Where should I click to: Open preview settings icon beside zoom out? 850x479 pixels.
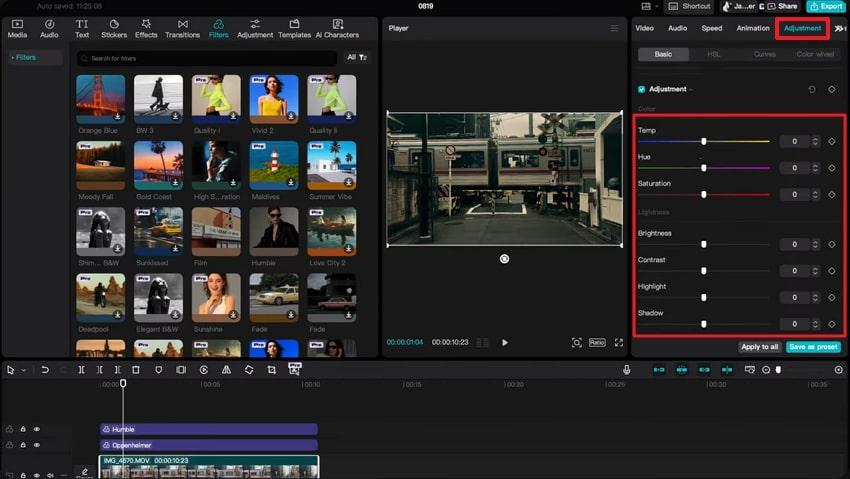(x=750, y=370)
